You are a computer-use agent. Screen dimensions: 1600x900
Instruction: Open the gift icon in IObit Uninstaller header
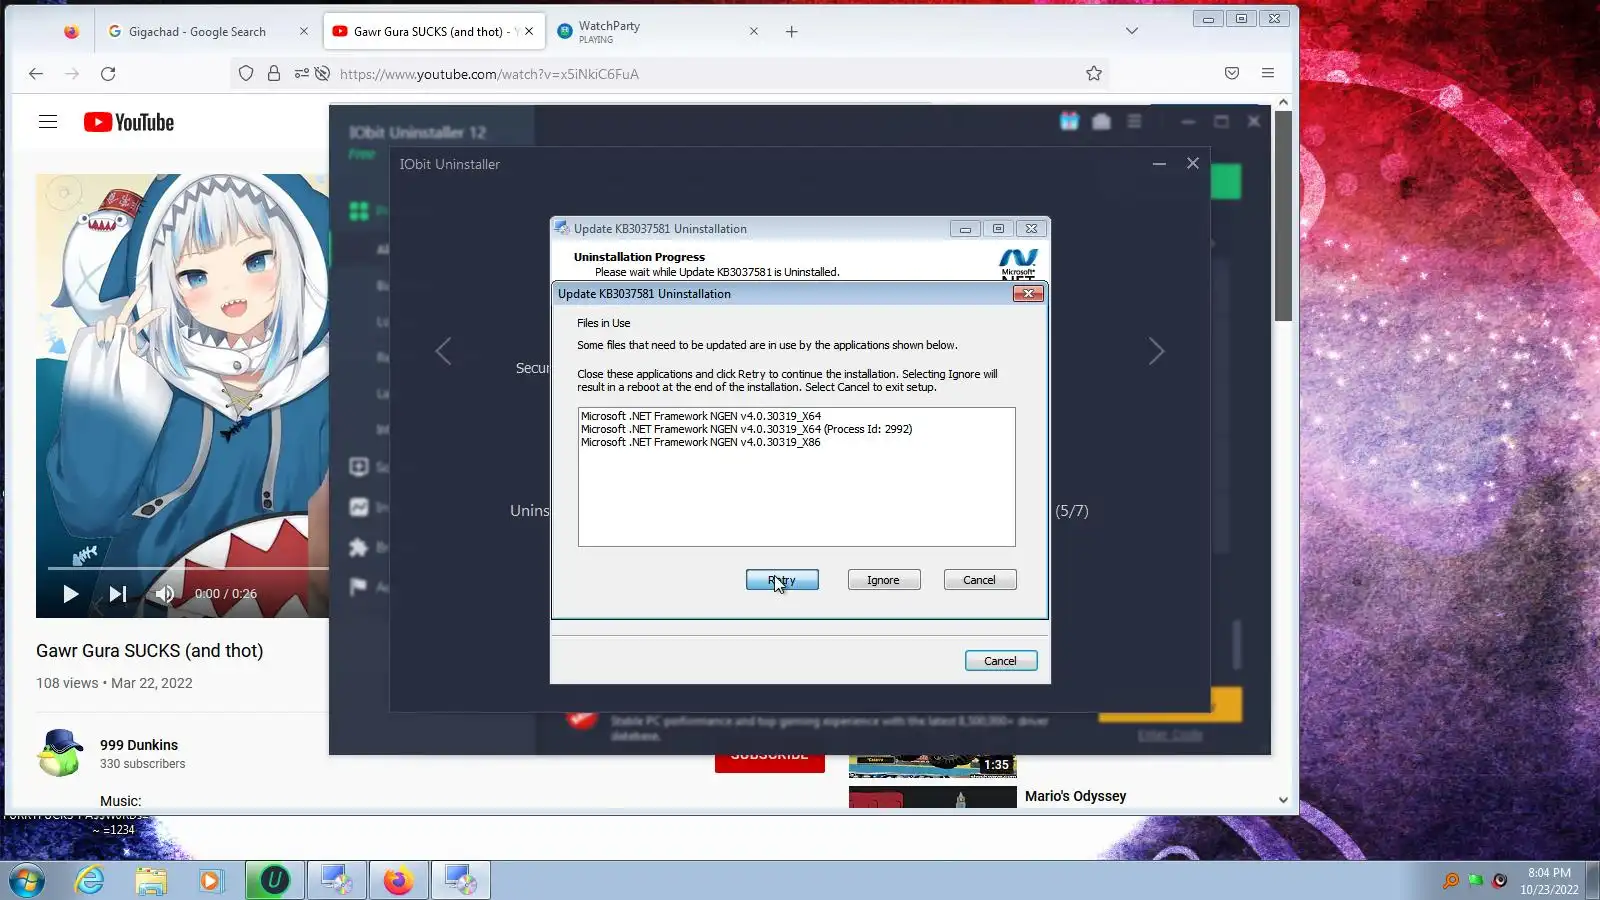tap(1069, 121)
